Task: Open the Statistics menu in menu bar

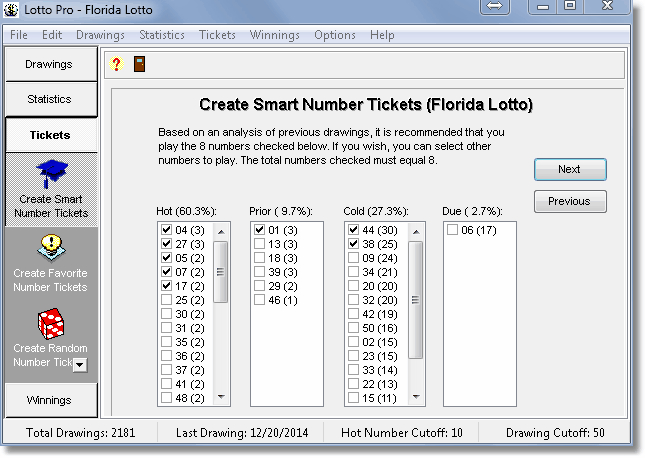Action: [162, 35]
